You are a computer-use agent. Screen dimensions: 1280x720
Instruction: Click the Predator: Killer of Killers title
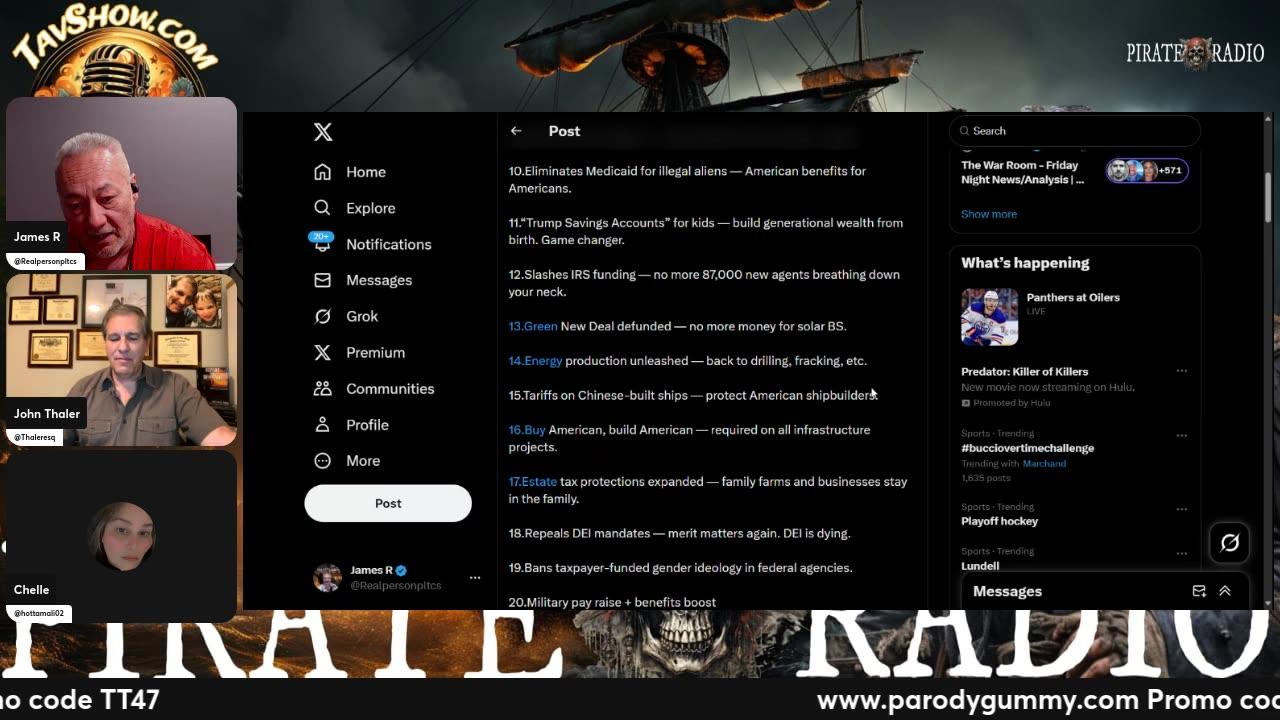tap(1024, 372)
